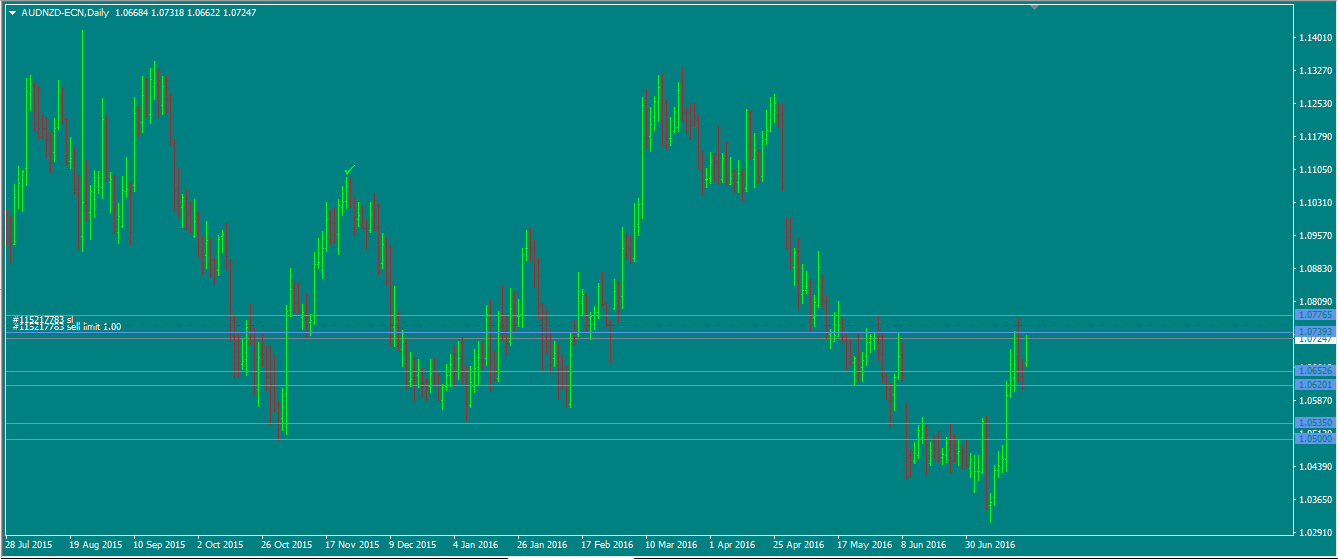The width and height of the screenshot is (1338, 559).
Task: Open the dropdown arrow beside AUDNZD-ECN,Daily title
Action: (11, 13)
